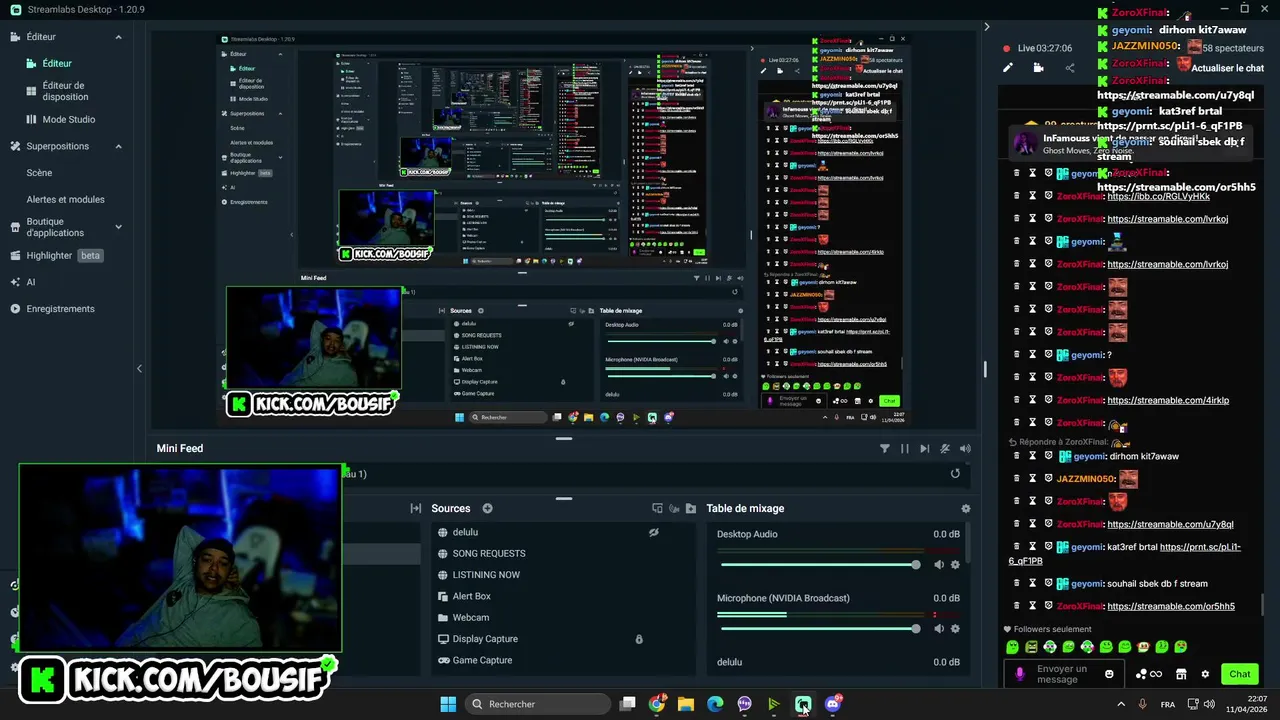Toggle Mini Feed alert volume icon
Viewport: 1280px width, 720px height.
coord(965,449)
